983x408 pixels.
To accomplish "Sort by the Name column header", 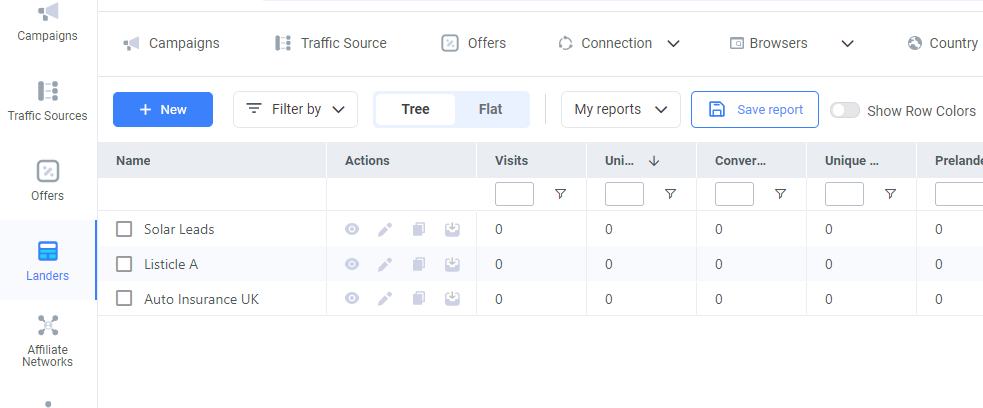I will [133, 160].
